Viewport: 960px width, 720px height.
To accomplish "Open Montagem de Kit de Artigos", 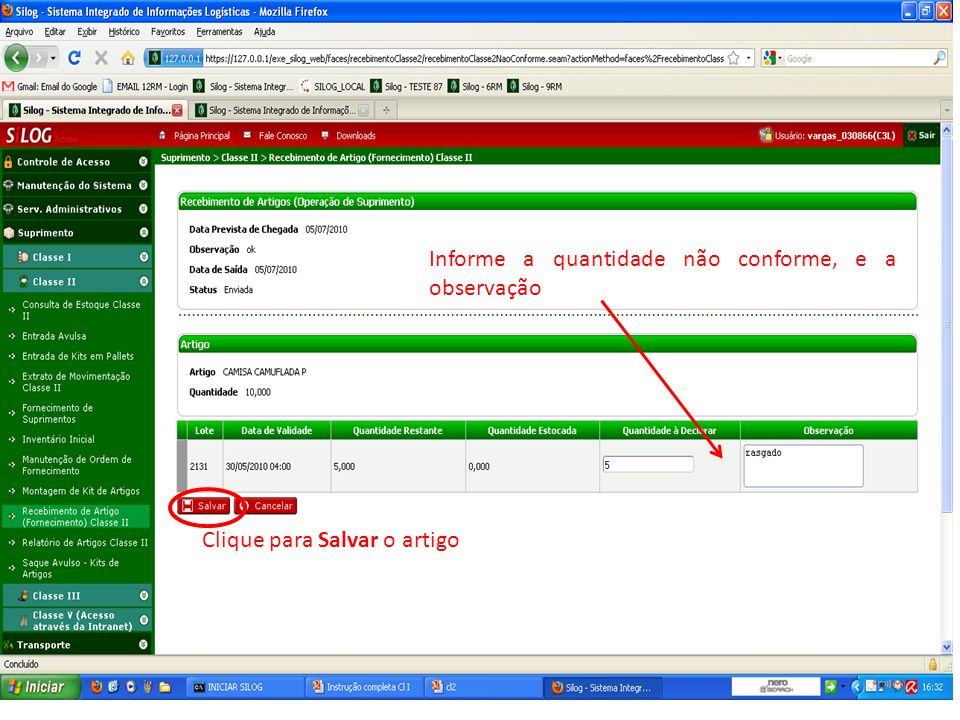I will tap(81, 491).
